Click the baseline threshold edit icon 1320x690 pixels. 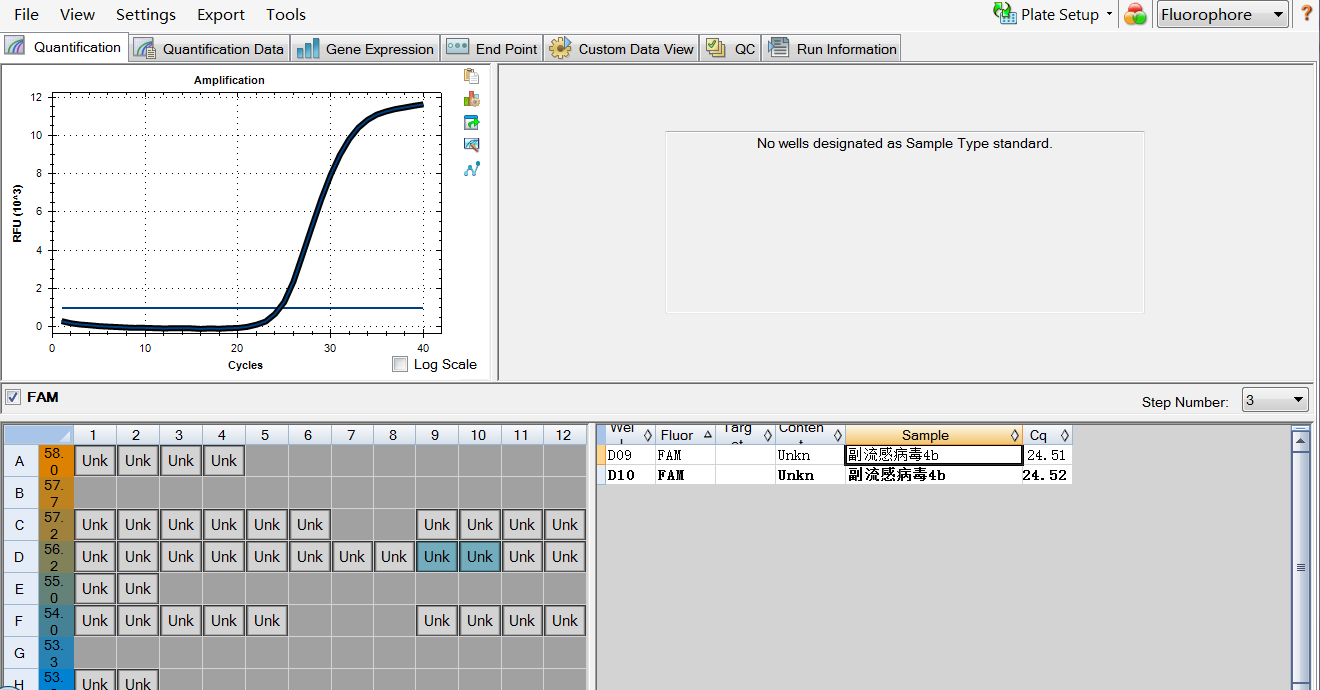click(x=471, y=145)
